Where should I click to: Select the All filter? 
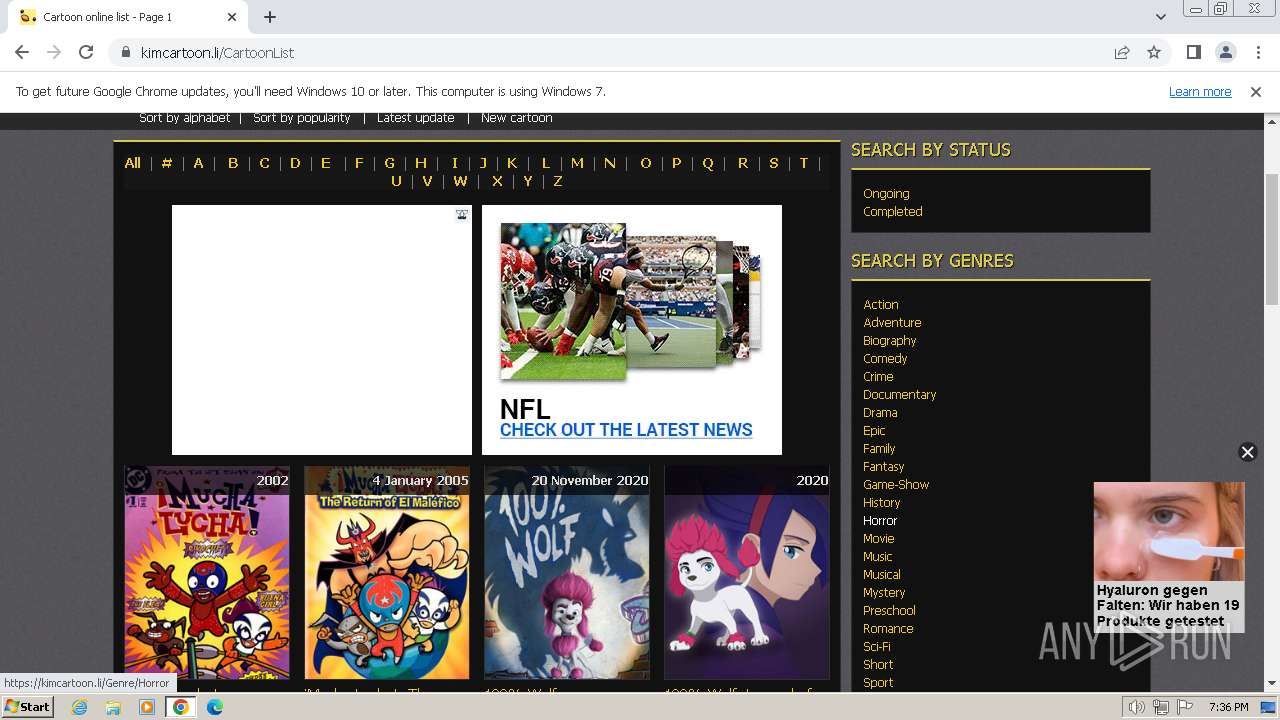132,163
